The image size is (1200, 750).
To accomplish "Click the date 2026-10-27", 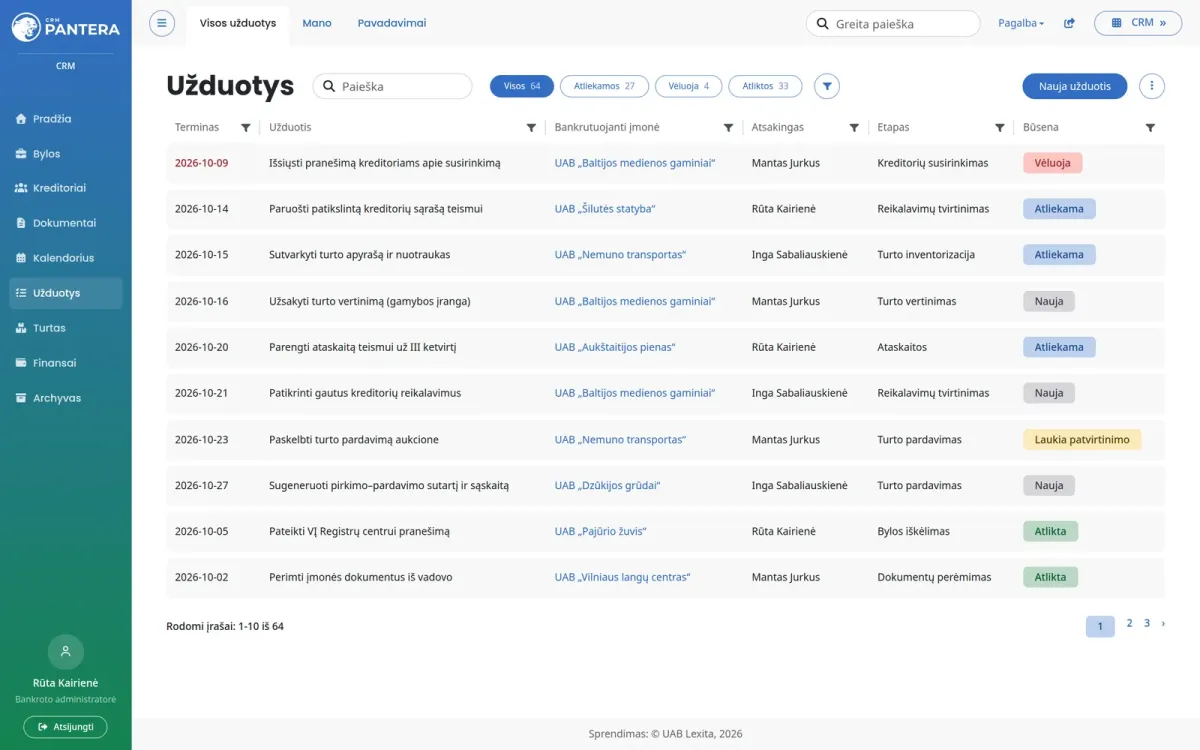I will click(x=201, y=485).
